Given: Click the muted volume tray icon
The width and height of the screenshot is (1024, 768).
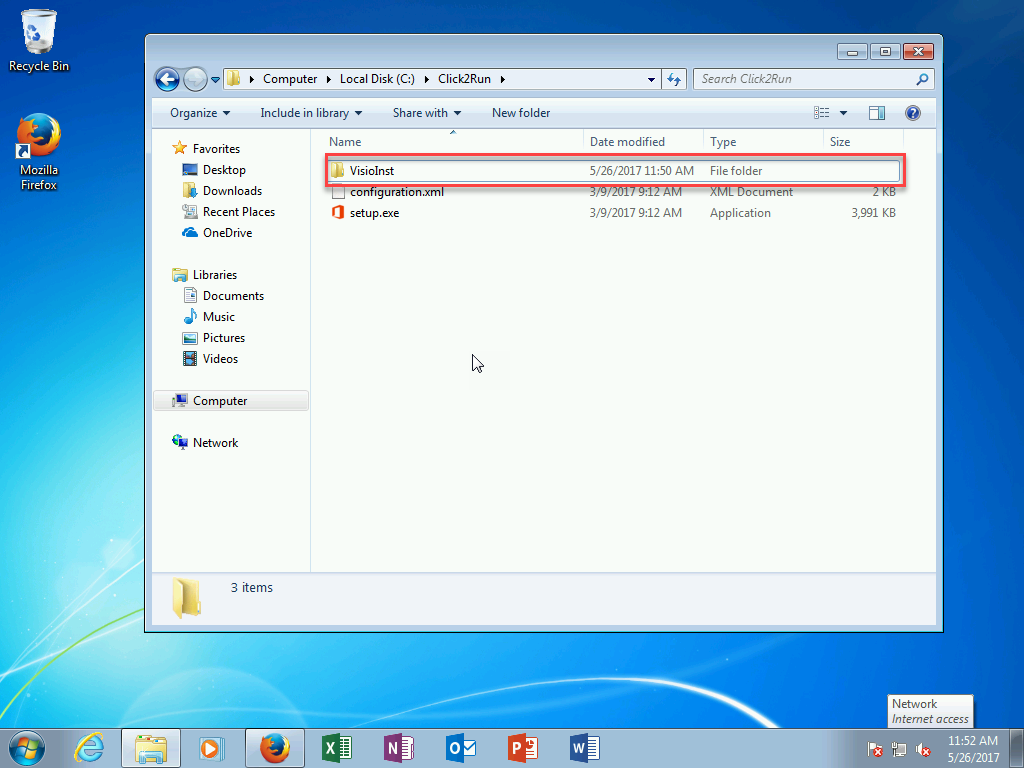Looking at the screenshot, I should [x=923, y=749].
